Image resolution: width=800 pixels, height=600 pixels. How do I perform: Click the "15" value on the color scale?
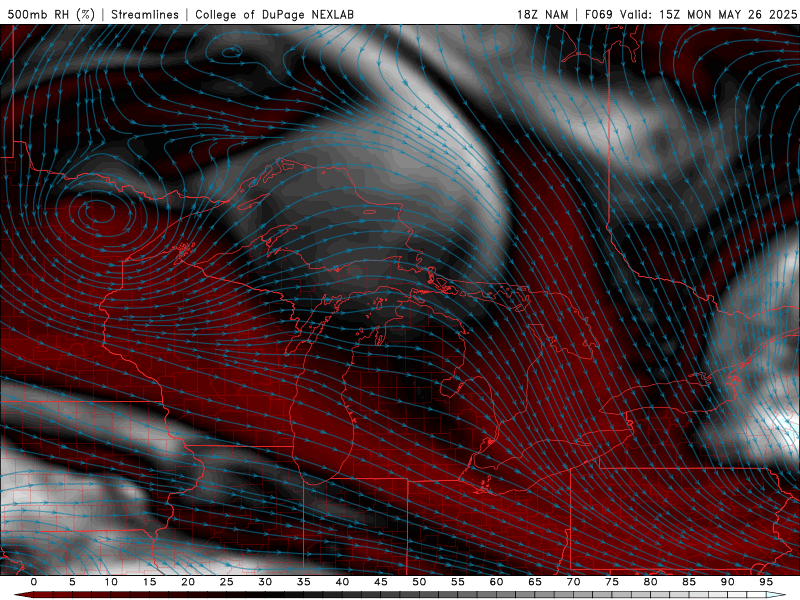tap(149, 582)
